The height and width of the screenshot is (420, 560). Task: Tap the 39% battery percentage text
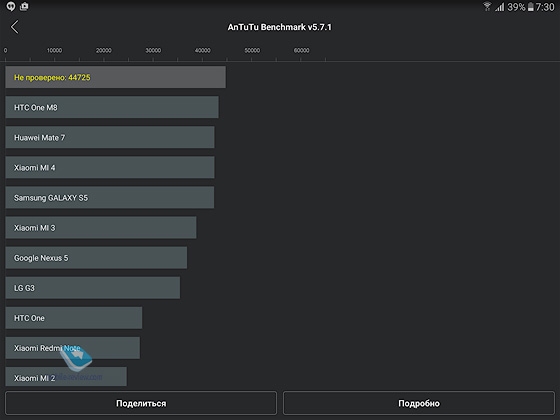point(516,7)
